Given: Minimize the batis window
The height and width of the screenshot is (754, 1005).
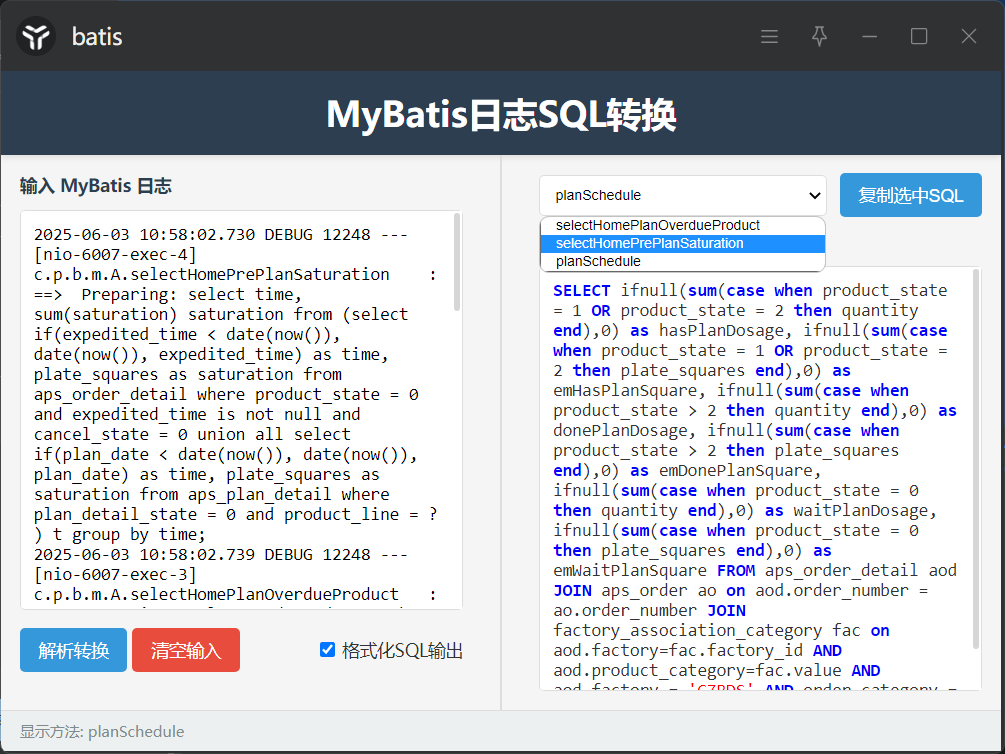Looking at the screenshot, I should [x=869, y=37].
